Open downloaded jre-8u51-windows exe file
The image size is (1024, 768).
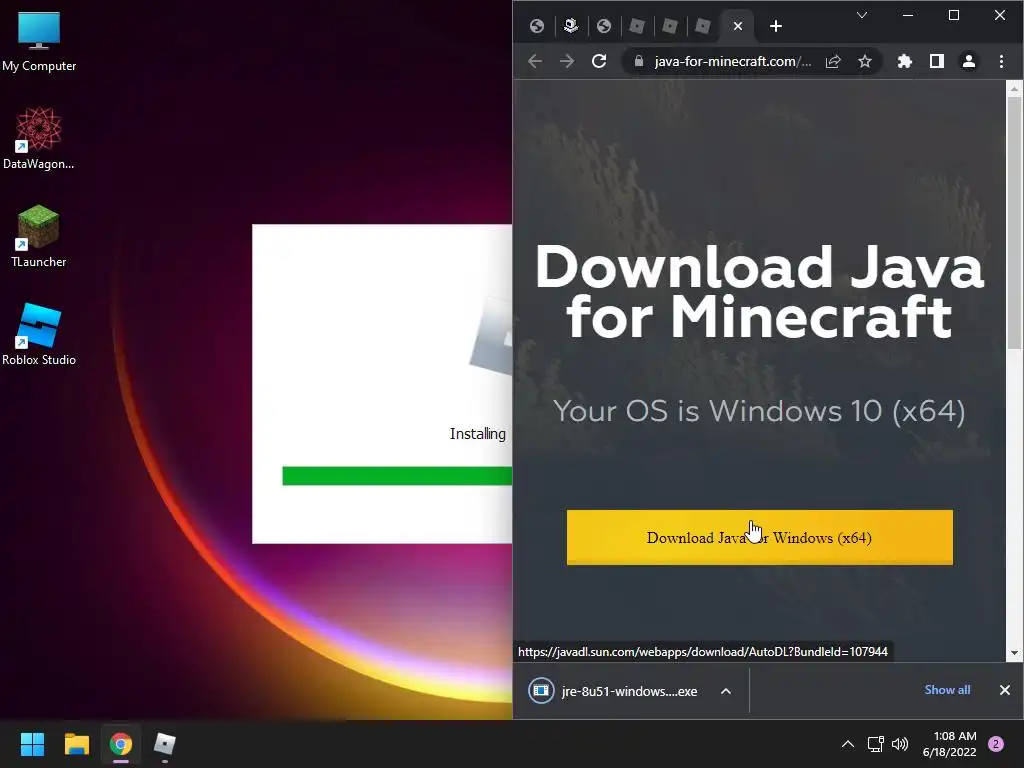(x=614, y=691)
